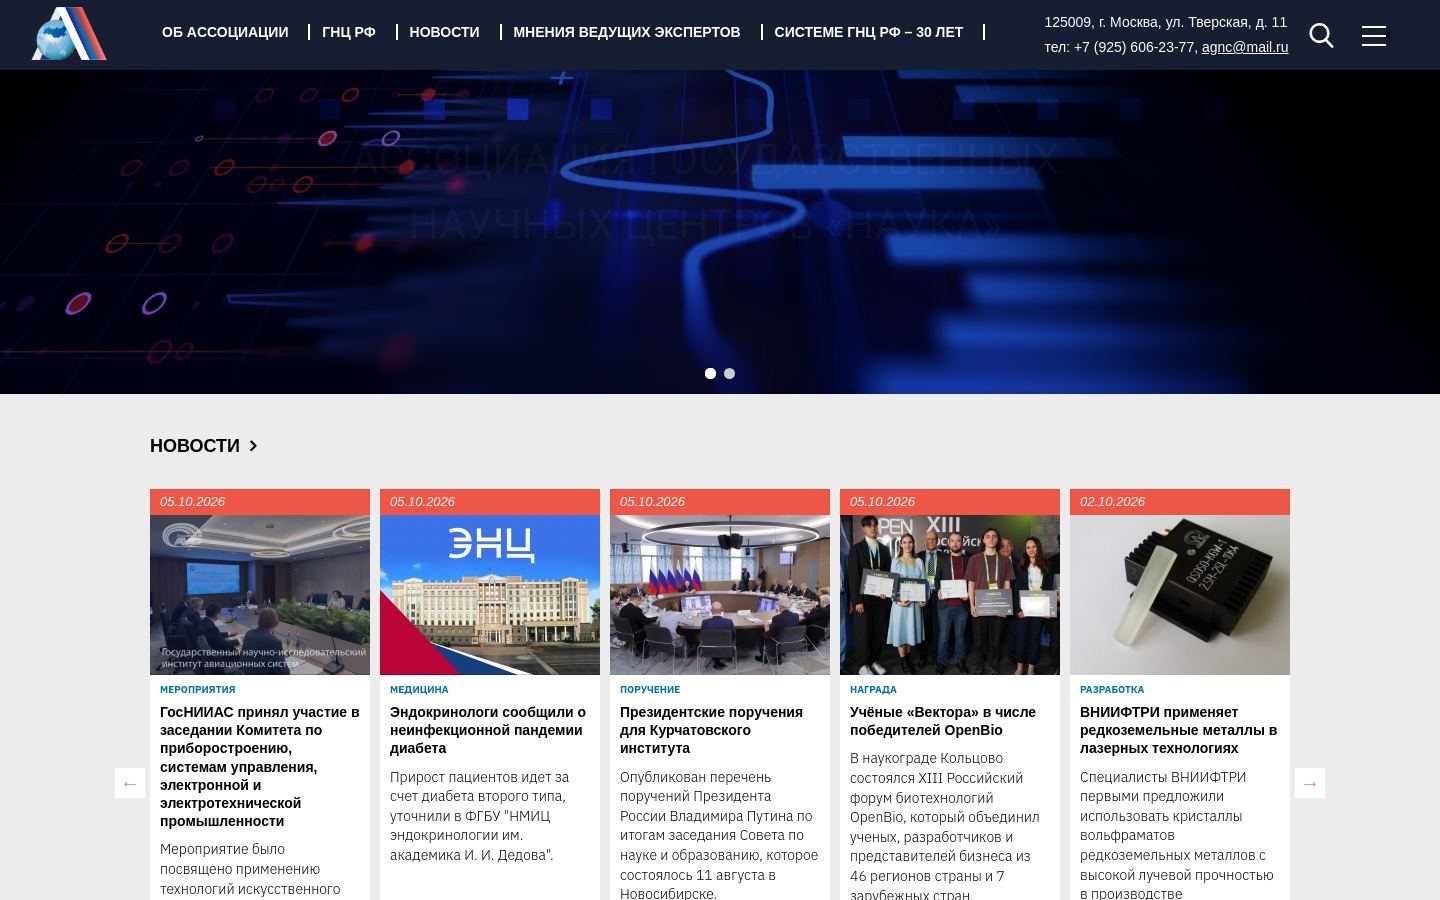Click the hero banner slide image
1440x900 pixels.
click(720, 232)
